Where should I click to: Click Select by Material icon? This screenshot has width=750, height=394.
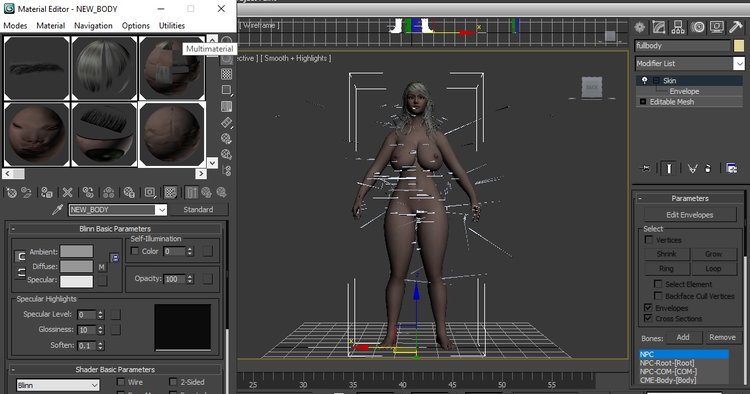[x=227, y=154]
